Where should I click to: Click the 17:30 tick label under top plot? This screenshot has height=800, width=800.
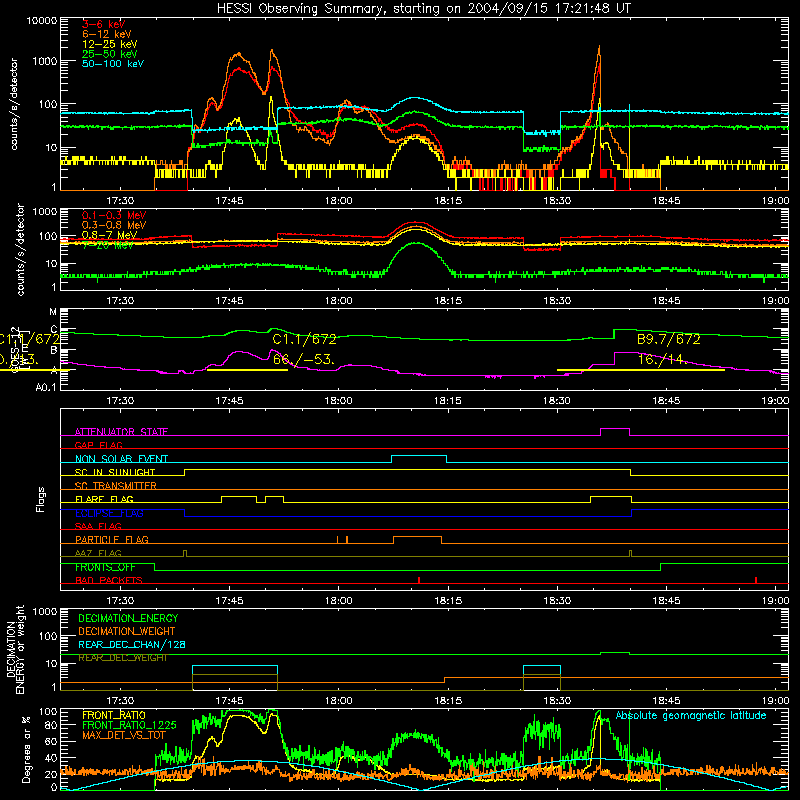tap(120, 201)
